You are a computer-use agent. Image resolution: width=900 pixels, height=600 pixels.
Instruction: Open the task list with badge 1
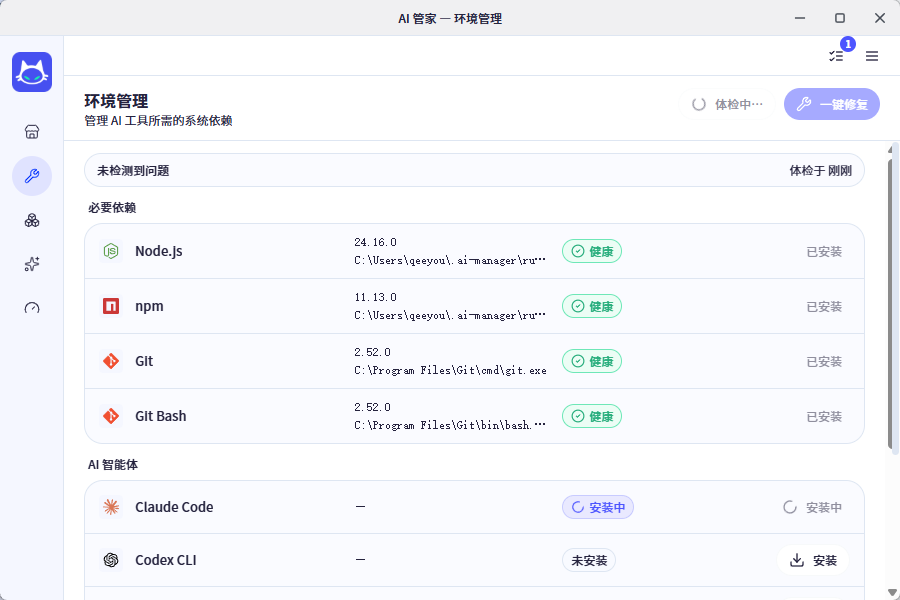point(836,56)
